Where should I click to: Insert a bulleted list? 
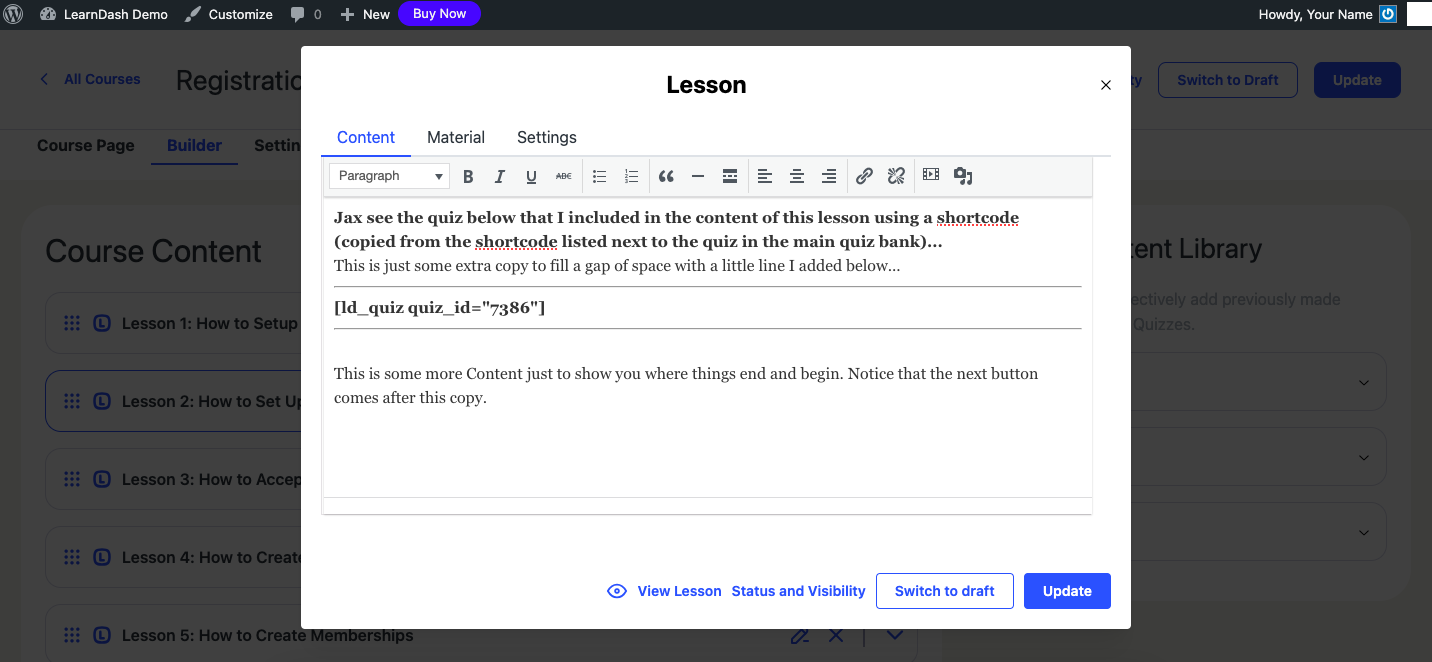click(x=599, y=177)
